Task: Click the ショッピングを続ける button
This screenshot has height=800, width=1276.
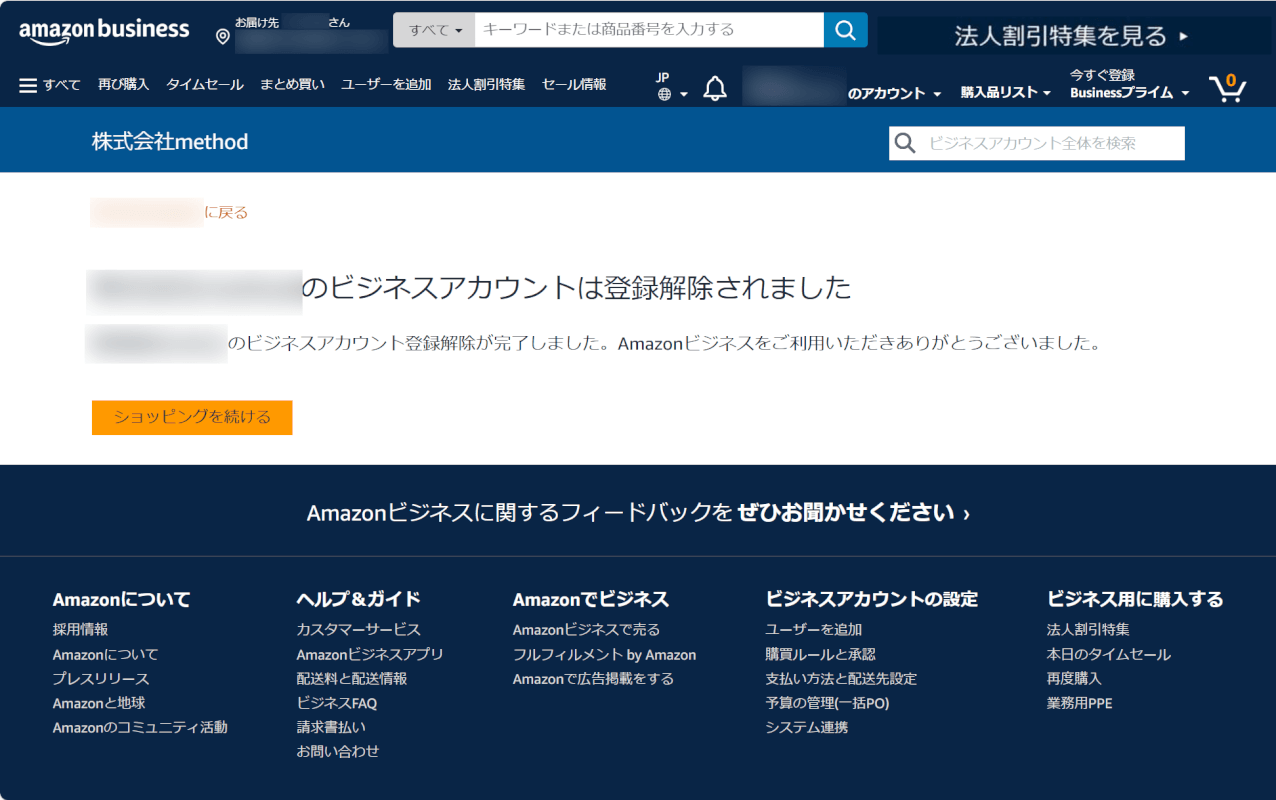Action: (x=192, y=418)
